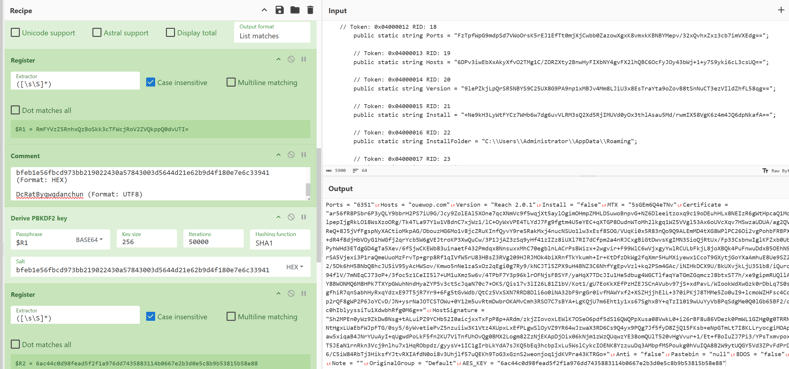Image resolution: width=789 pixels, height=369 pixels.
Task: Disable the Derive PBKDF2 key operation
Action: (x=291, y=218)
